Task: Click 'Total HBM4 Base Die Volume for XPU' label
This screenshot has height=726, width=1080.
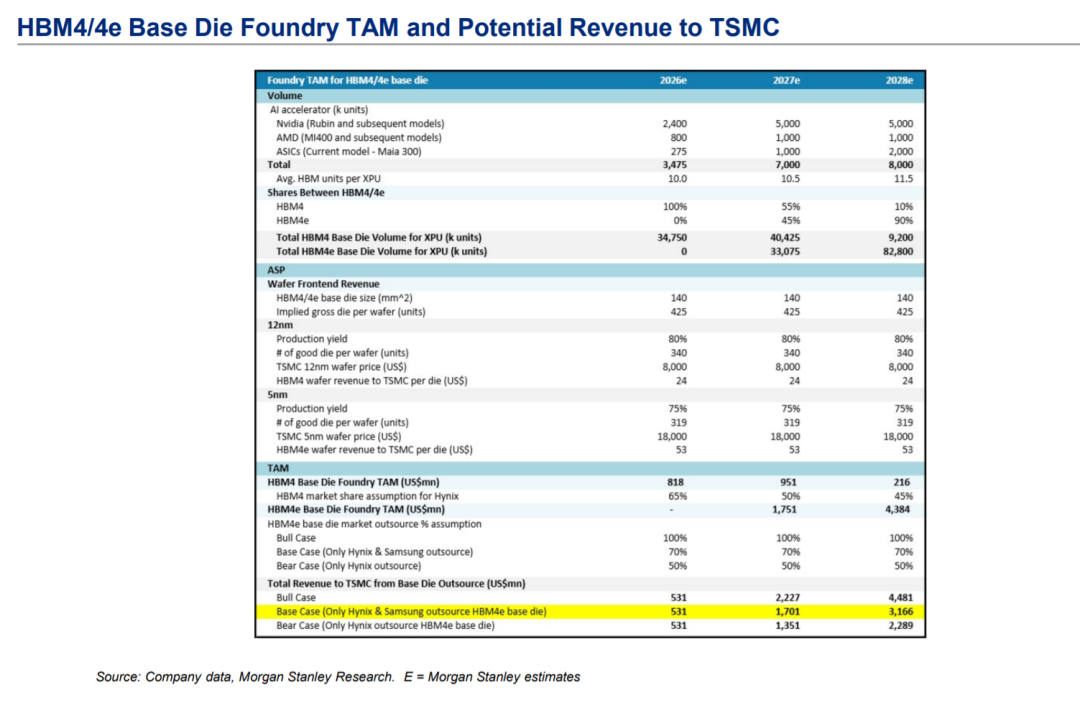Action: click(379, 238)
